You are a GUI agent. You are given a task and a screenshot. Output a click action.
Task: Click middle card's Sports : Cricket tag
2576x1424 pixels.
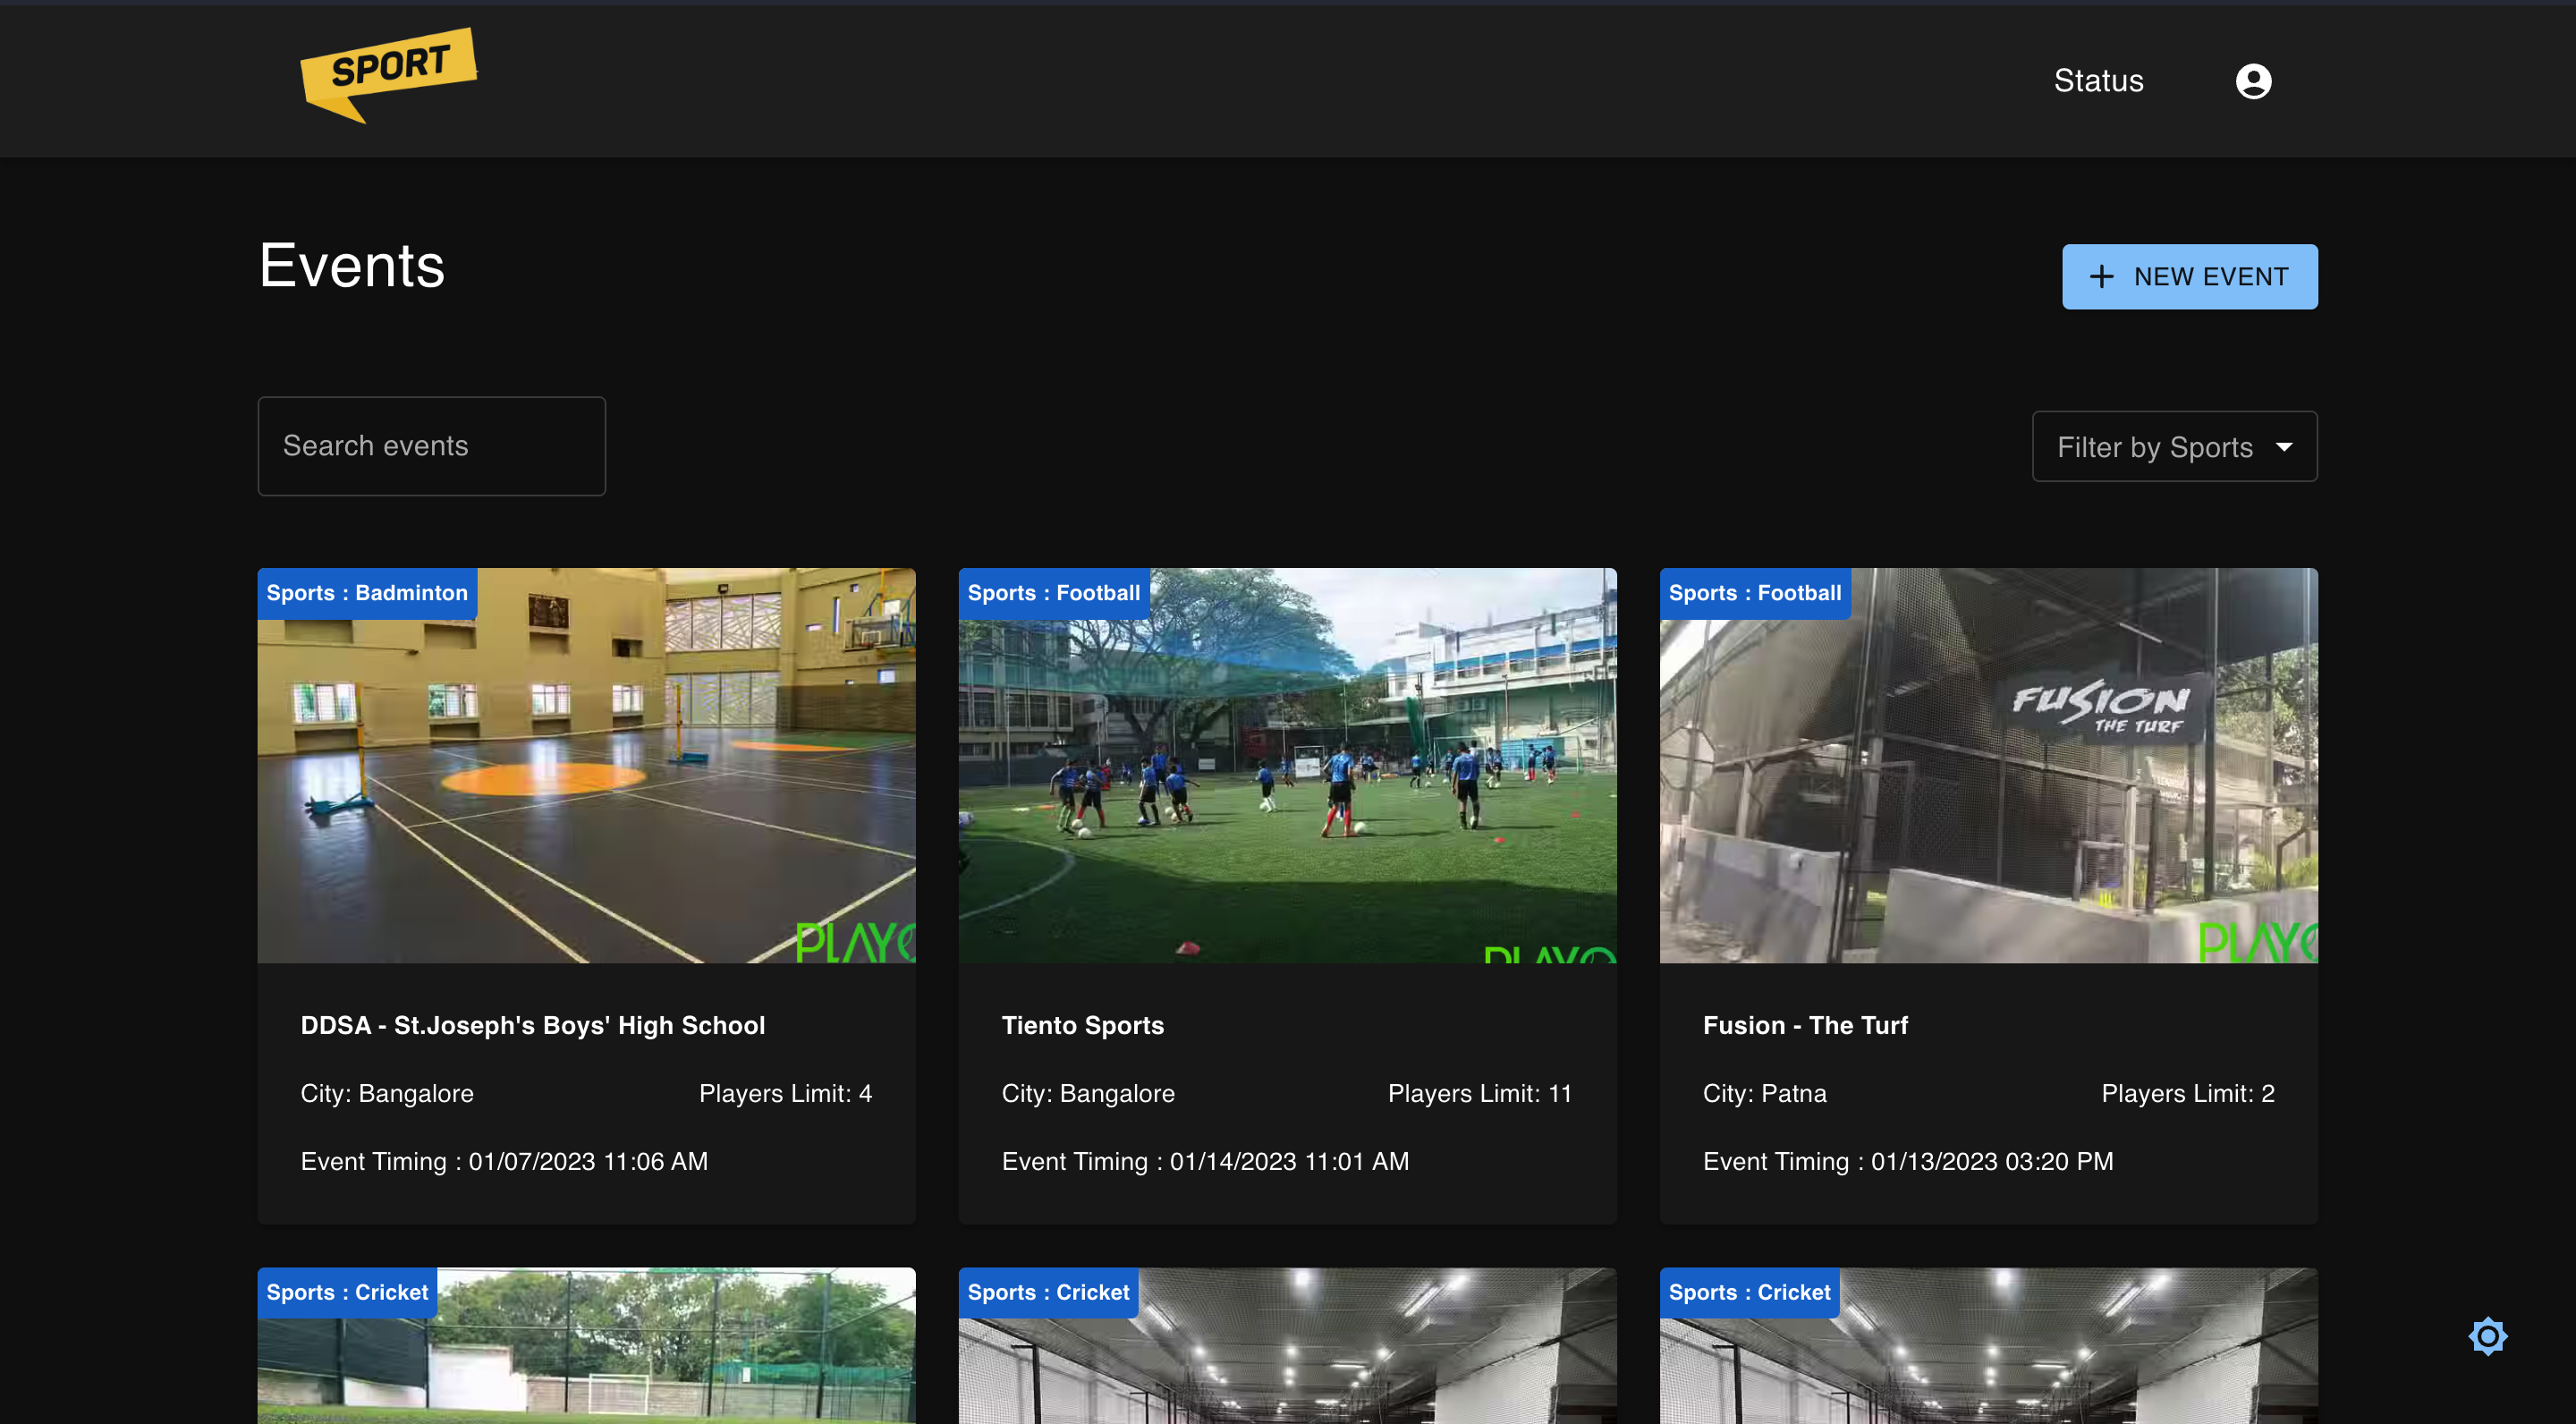point(1047,1292)
